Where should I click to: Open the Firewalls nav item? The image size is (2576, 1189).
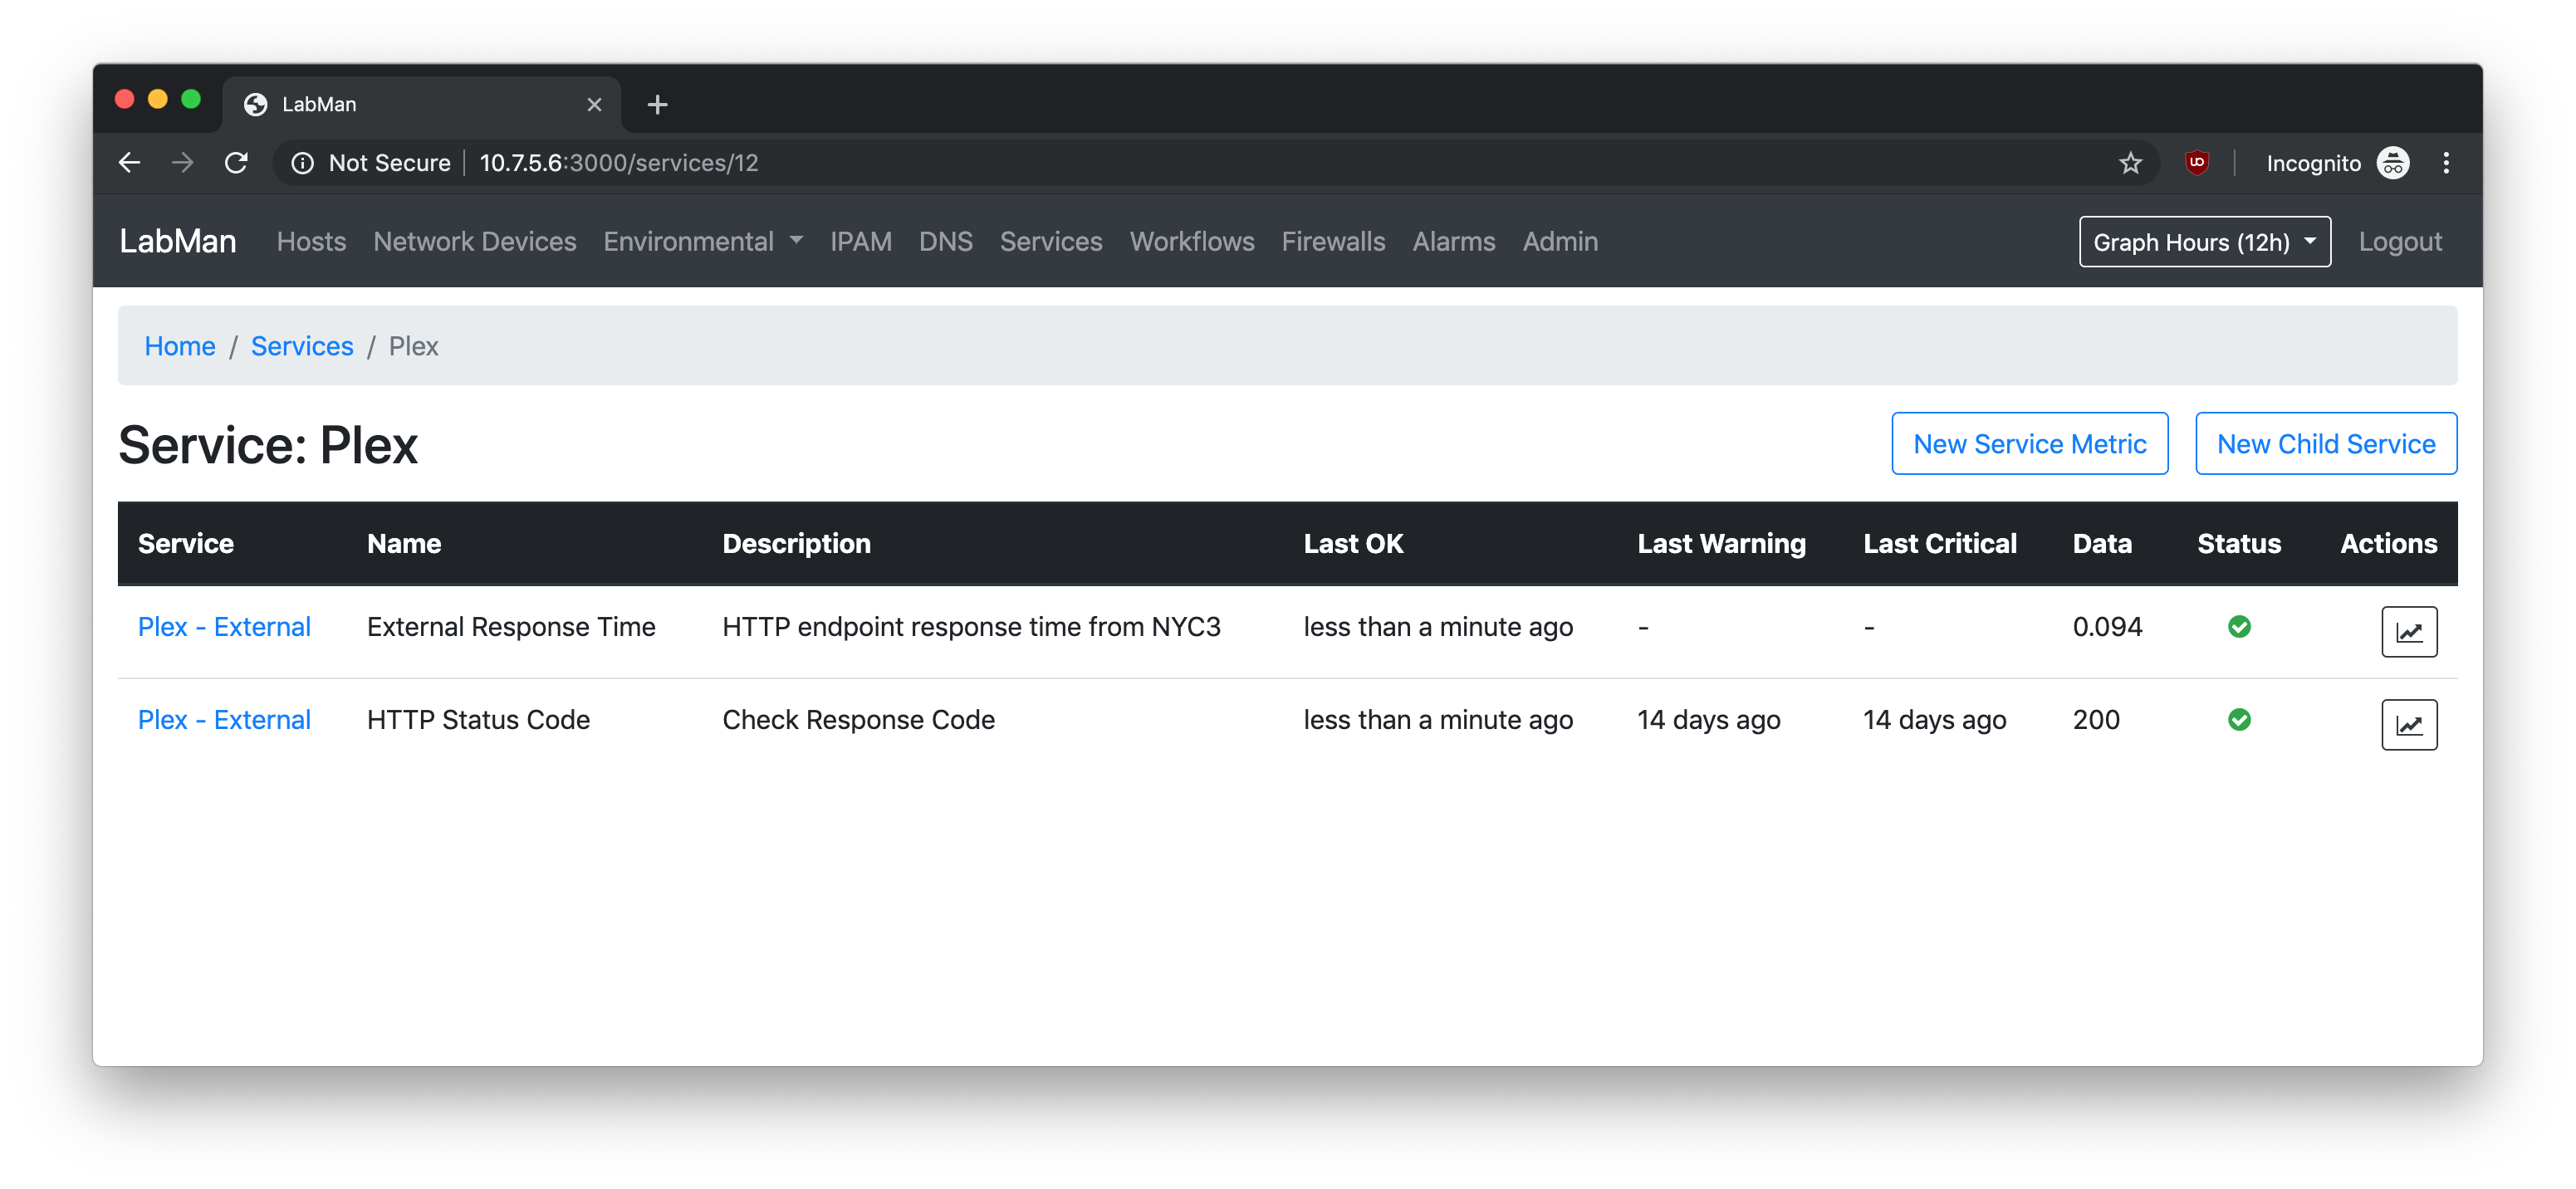1332,242
